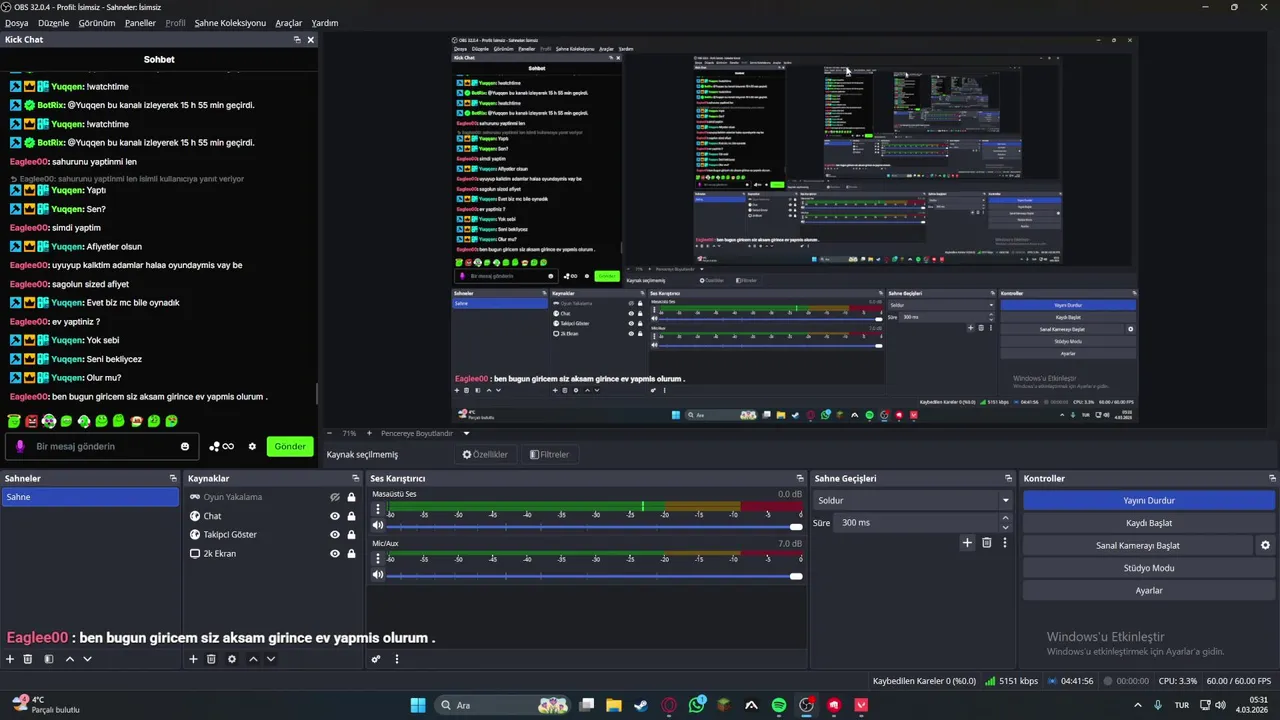Open Masaüstü Ses channel options menu
Image resolution: width=1280 pixels, height=720 pixels.
click(x=377, y=509)
